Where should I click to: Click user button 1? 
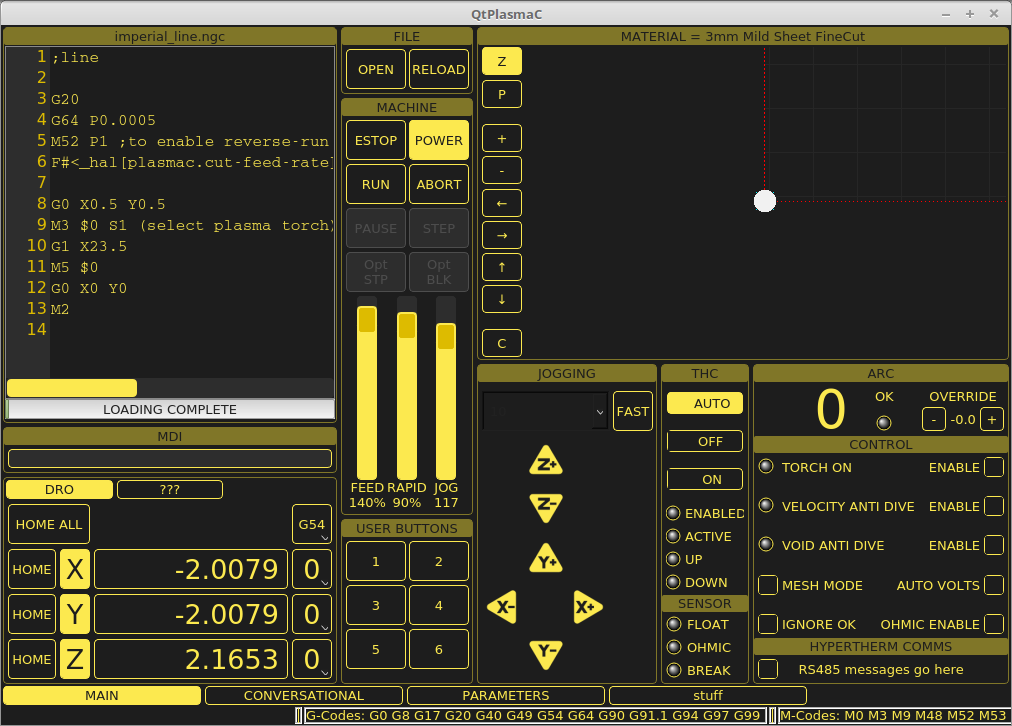(376, 561)
